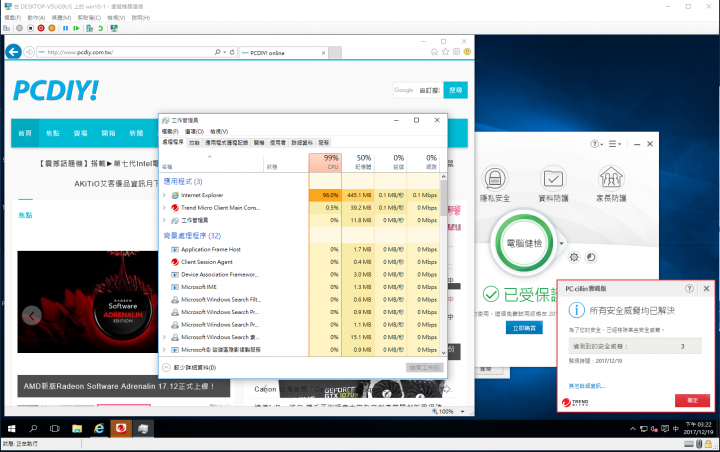This screenshot has width=720, height=452.
Task: Click the green Reset/Resume play icon in Hyper-V toolbar
Action: point(76,28)
